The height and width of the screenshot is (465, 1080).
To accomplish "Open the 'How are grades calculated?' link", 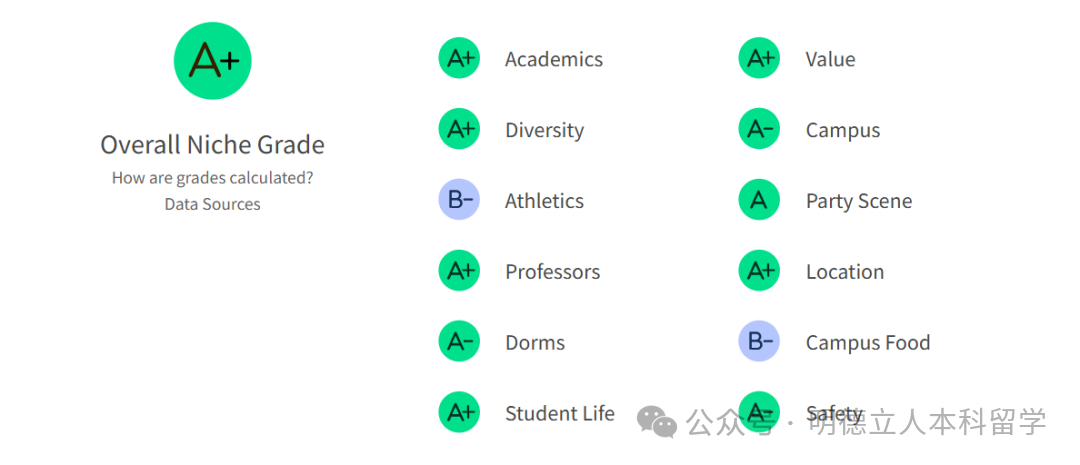I will (212, 178).
